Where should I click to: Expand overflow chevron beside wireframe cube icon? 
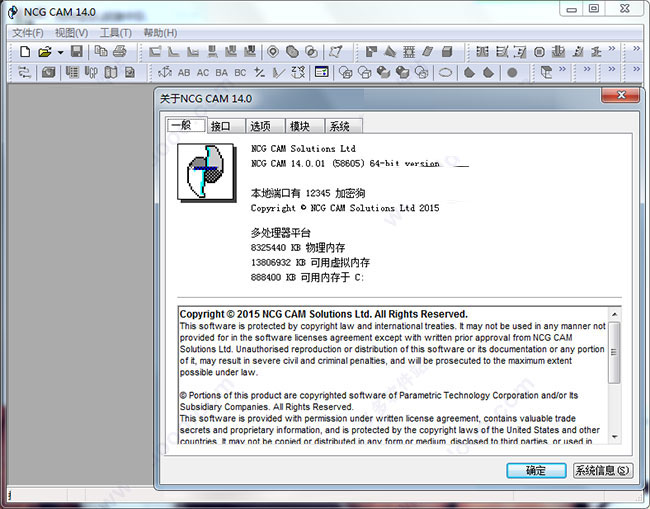(562, 69)
